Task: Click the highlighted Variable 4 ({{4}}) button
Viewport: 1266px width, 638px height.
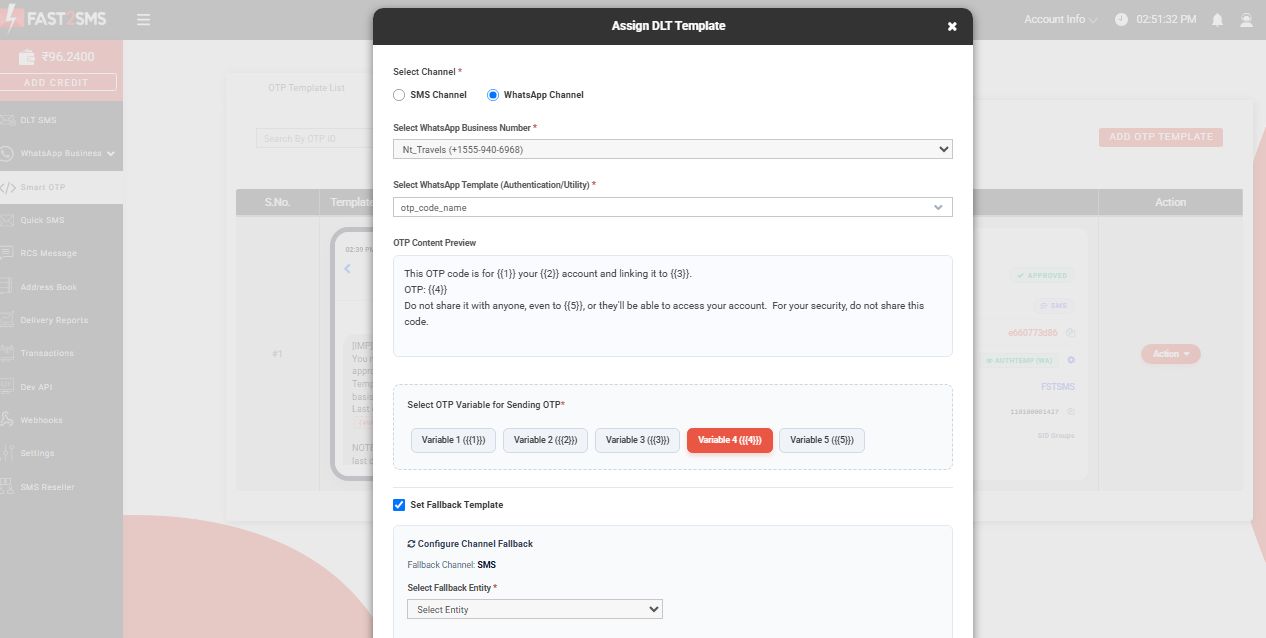Action: [730, 440]
